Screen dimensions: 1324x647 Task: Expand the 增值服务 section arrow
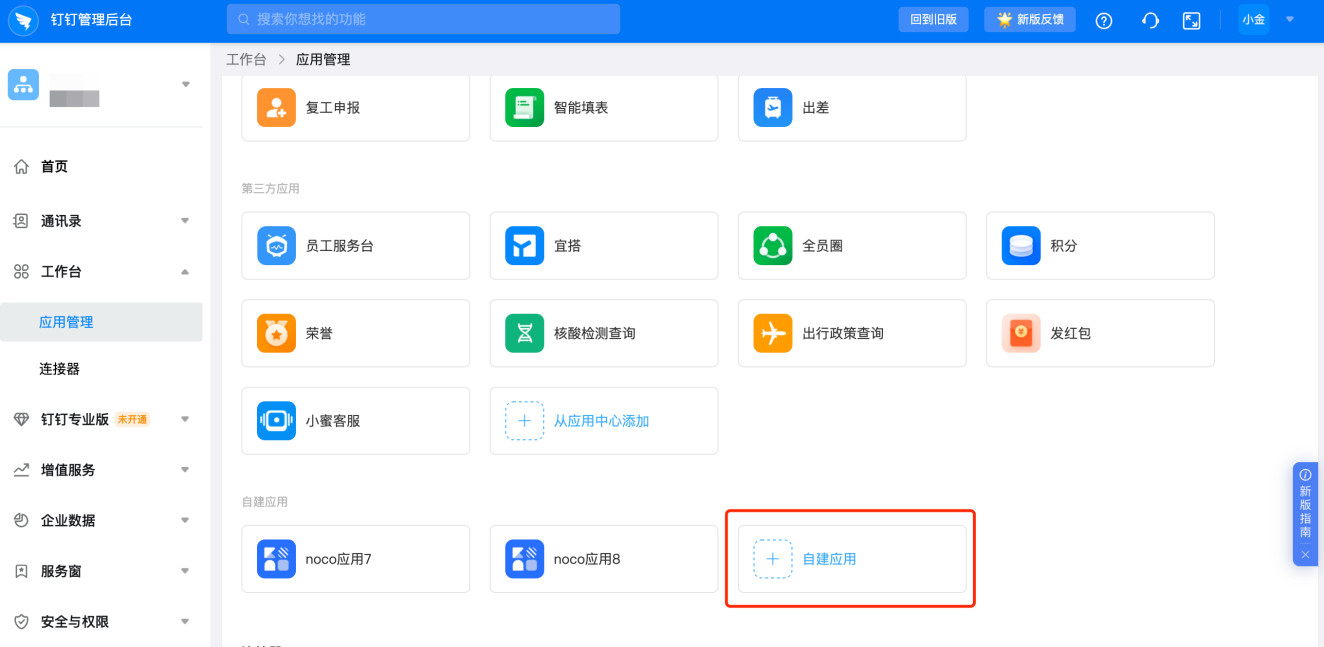[x=185, y=470]
